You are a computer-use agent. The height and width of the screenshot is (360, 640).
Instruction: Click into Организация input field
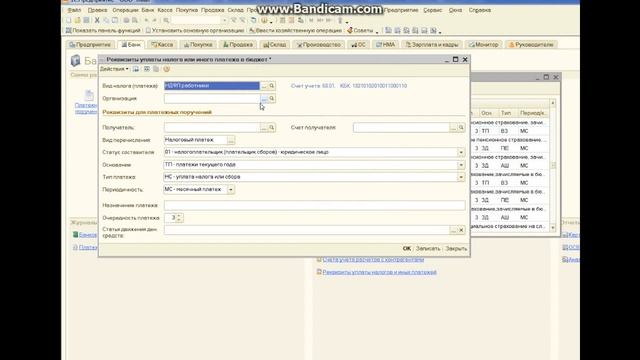(212, 98)
